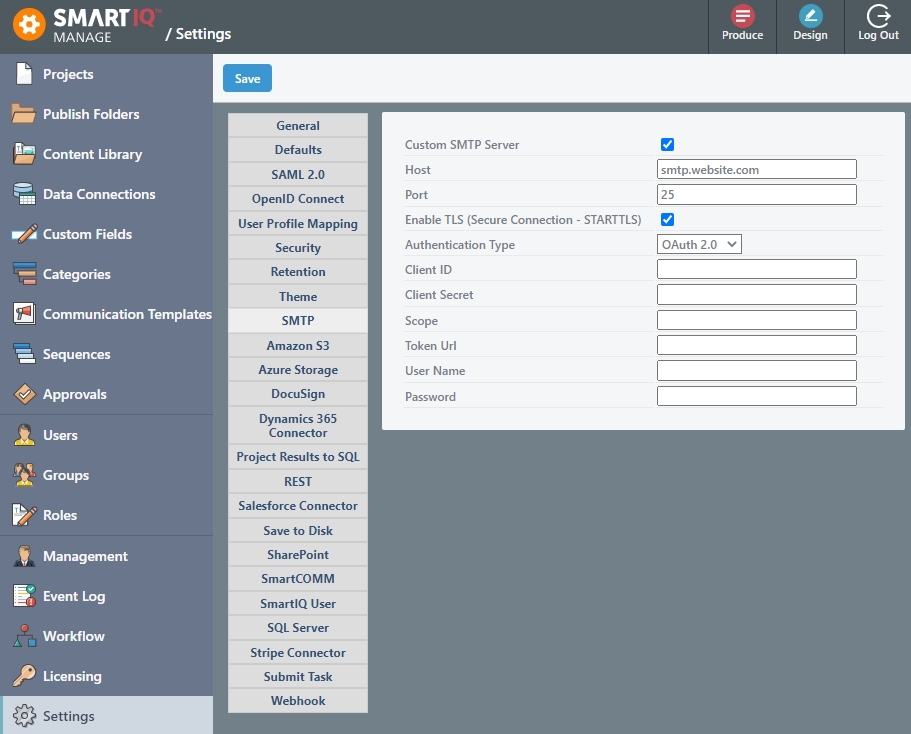911x734 pixels.
Task: Open Project Results to SQL tab
Action: point(298,457)
